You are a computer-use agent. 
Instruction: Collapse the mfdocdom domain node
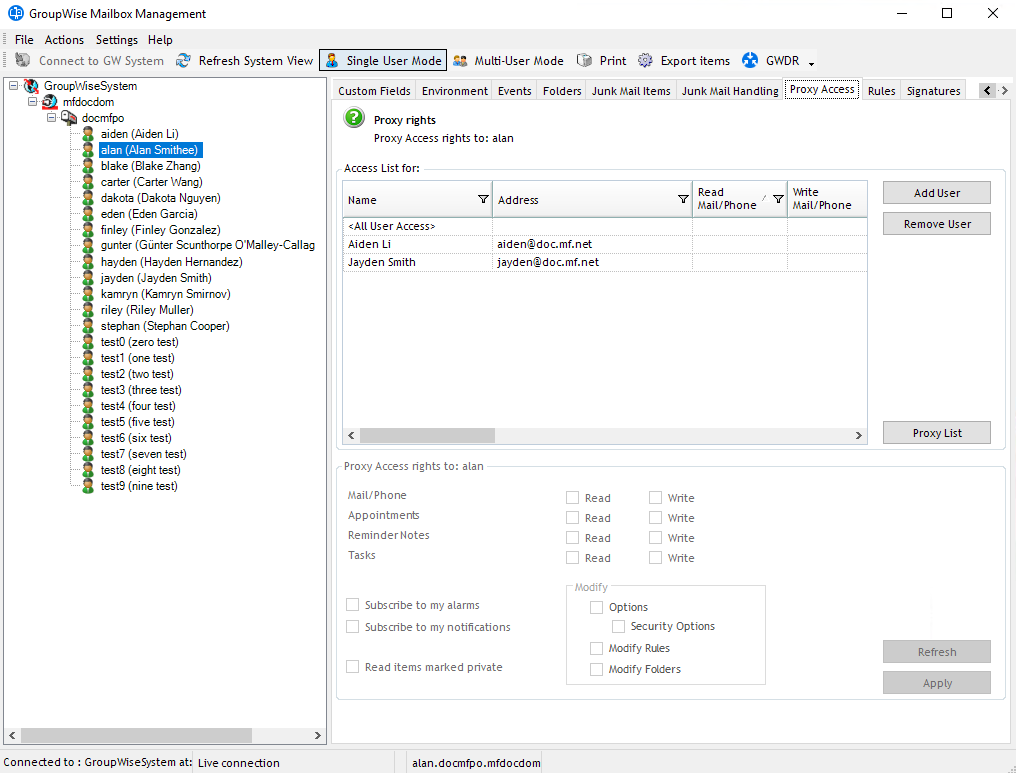(x=33, y=102)
